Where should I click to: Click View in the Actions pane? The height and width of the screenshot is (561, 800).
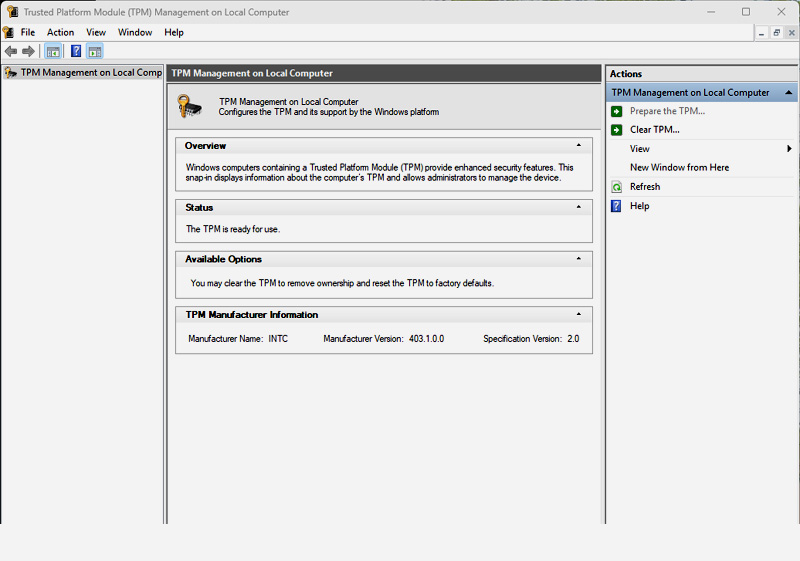coord(639,149)
